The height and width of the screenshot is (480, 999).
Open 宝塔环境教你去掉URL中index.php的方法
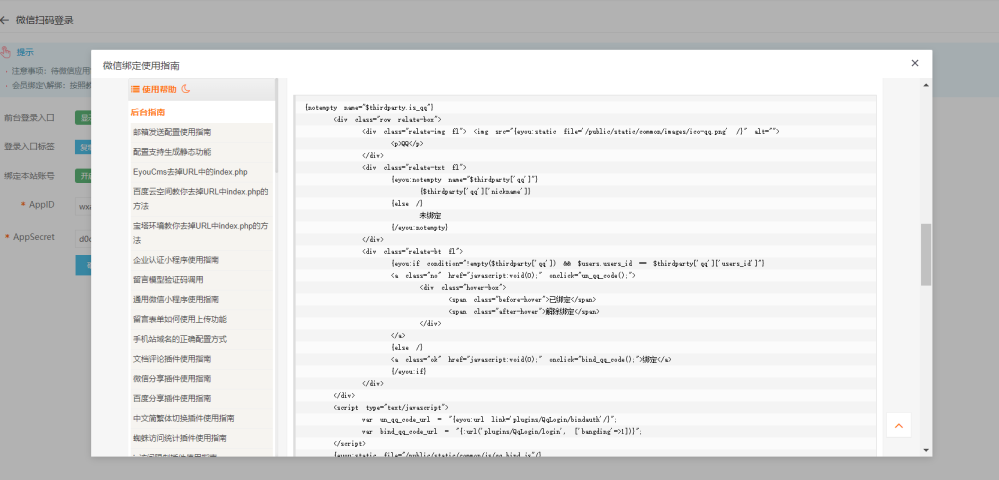coord(201,233)
